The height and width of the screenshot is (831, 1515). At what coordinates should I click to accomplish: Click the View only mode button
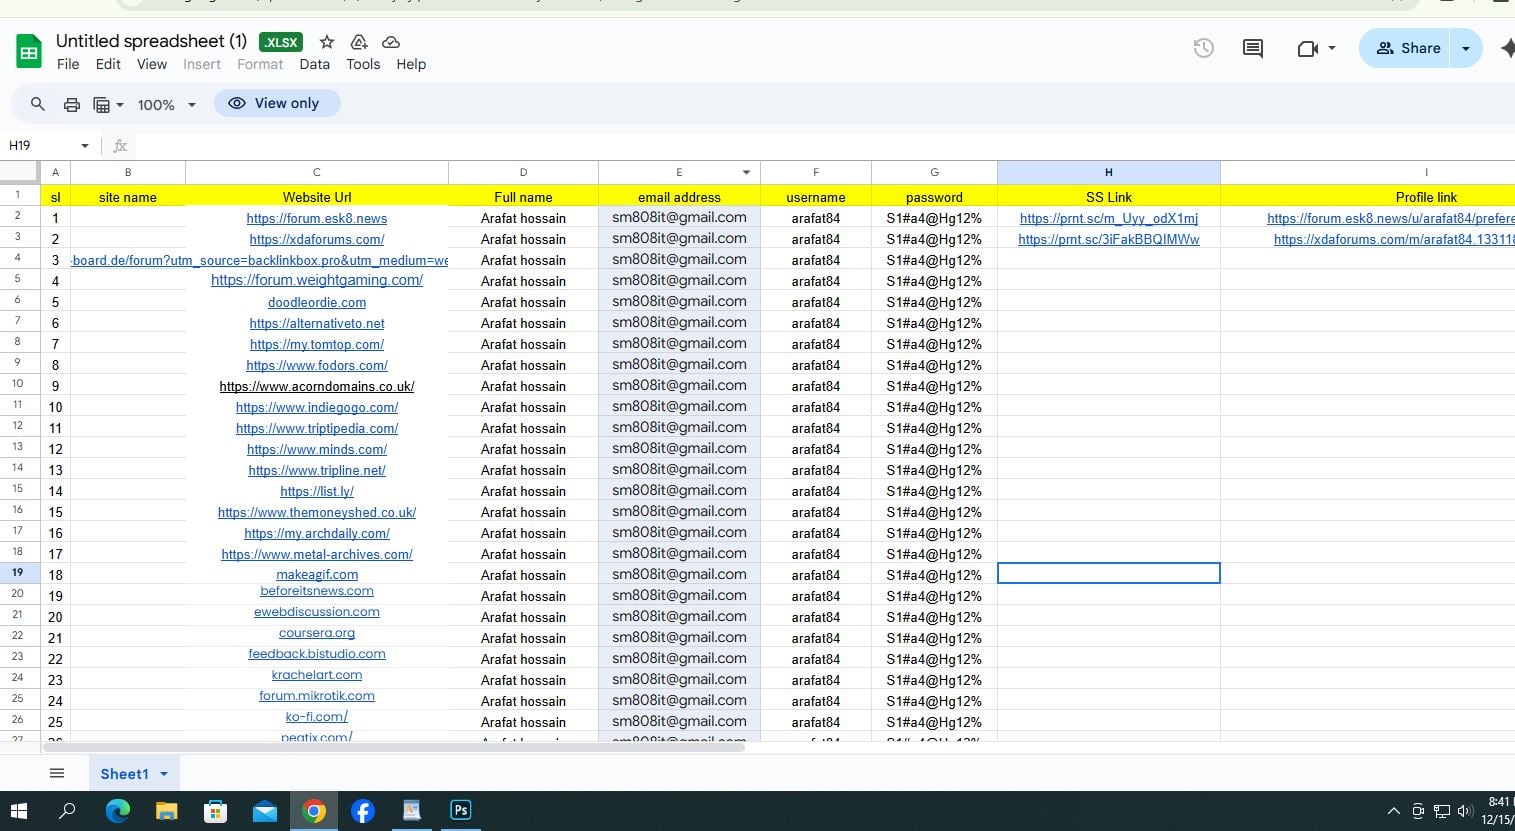click(x=276, y=103)
